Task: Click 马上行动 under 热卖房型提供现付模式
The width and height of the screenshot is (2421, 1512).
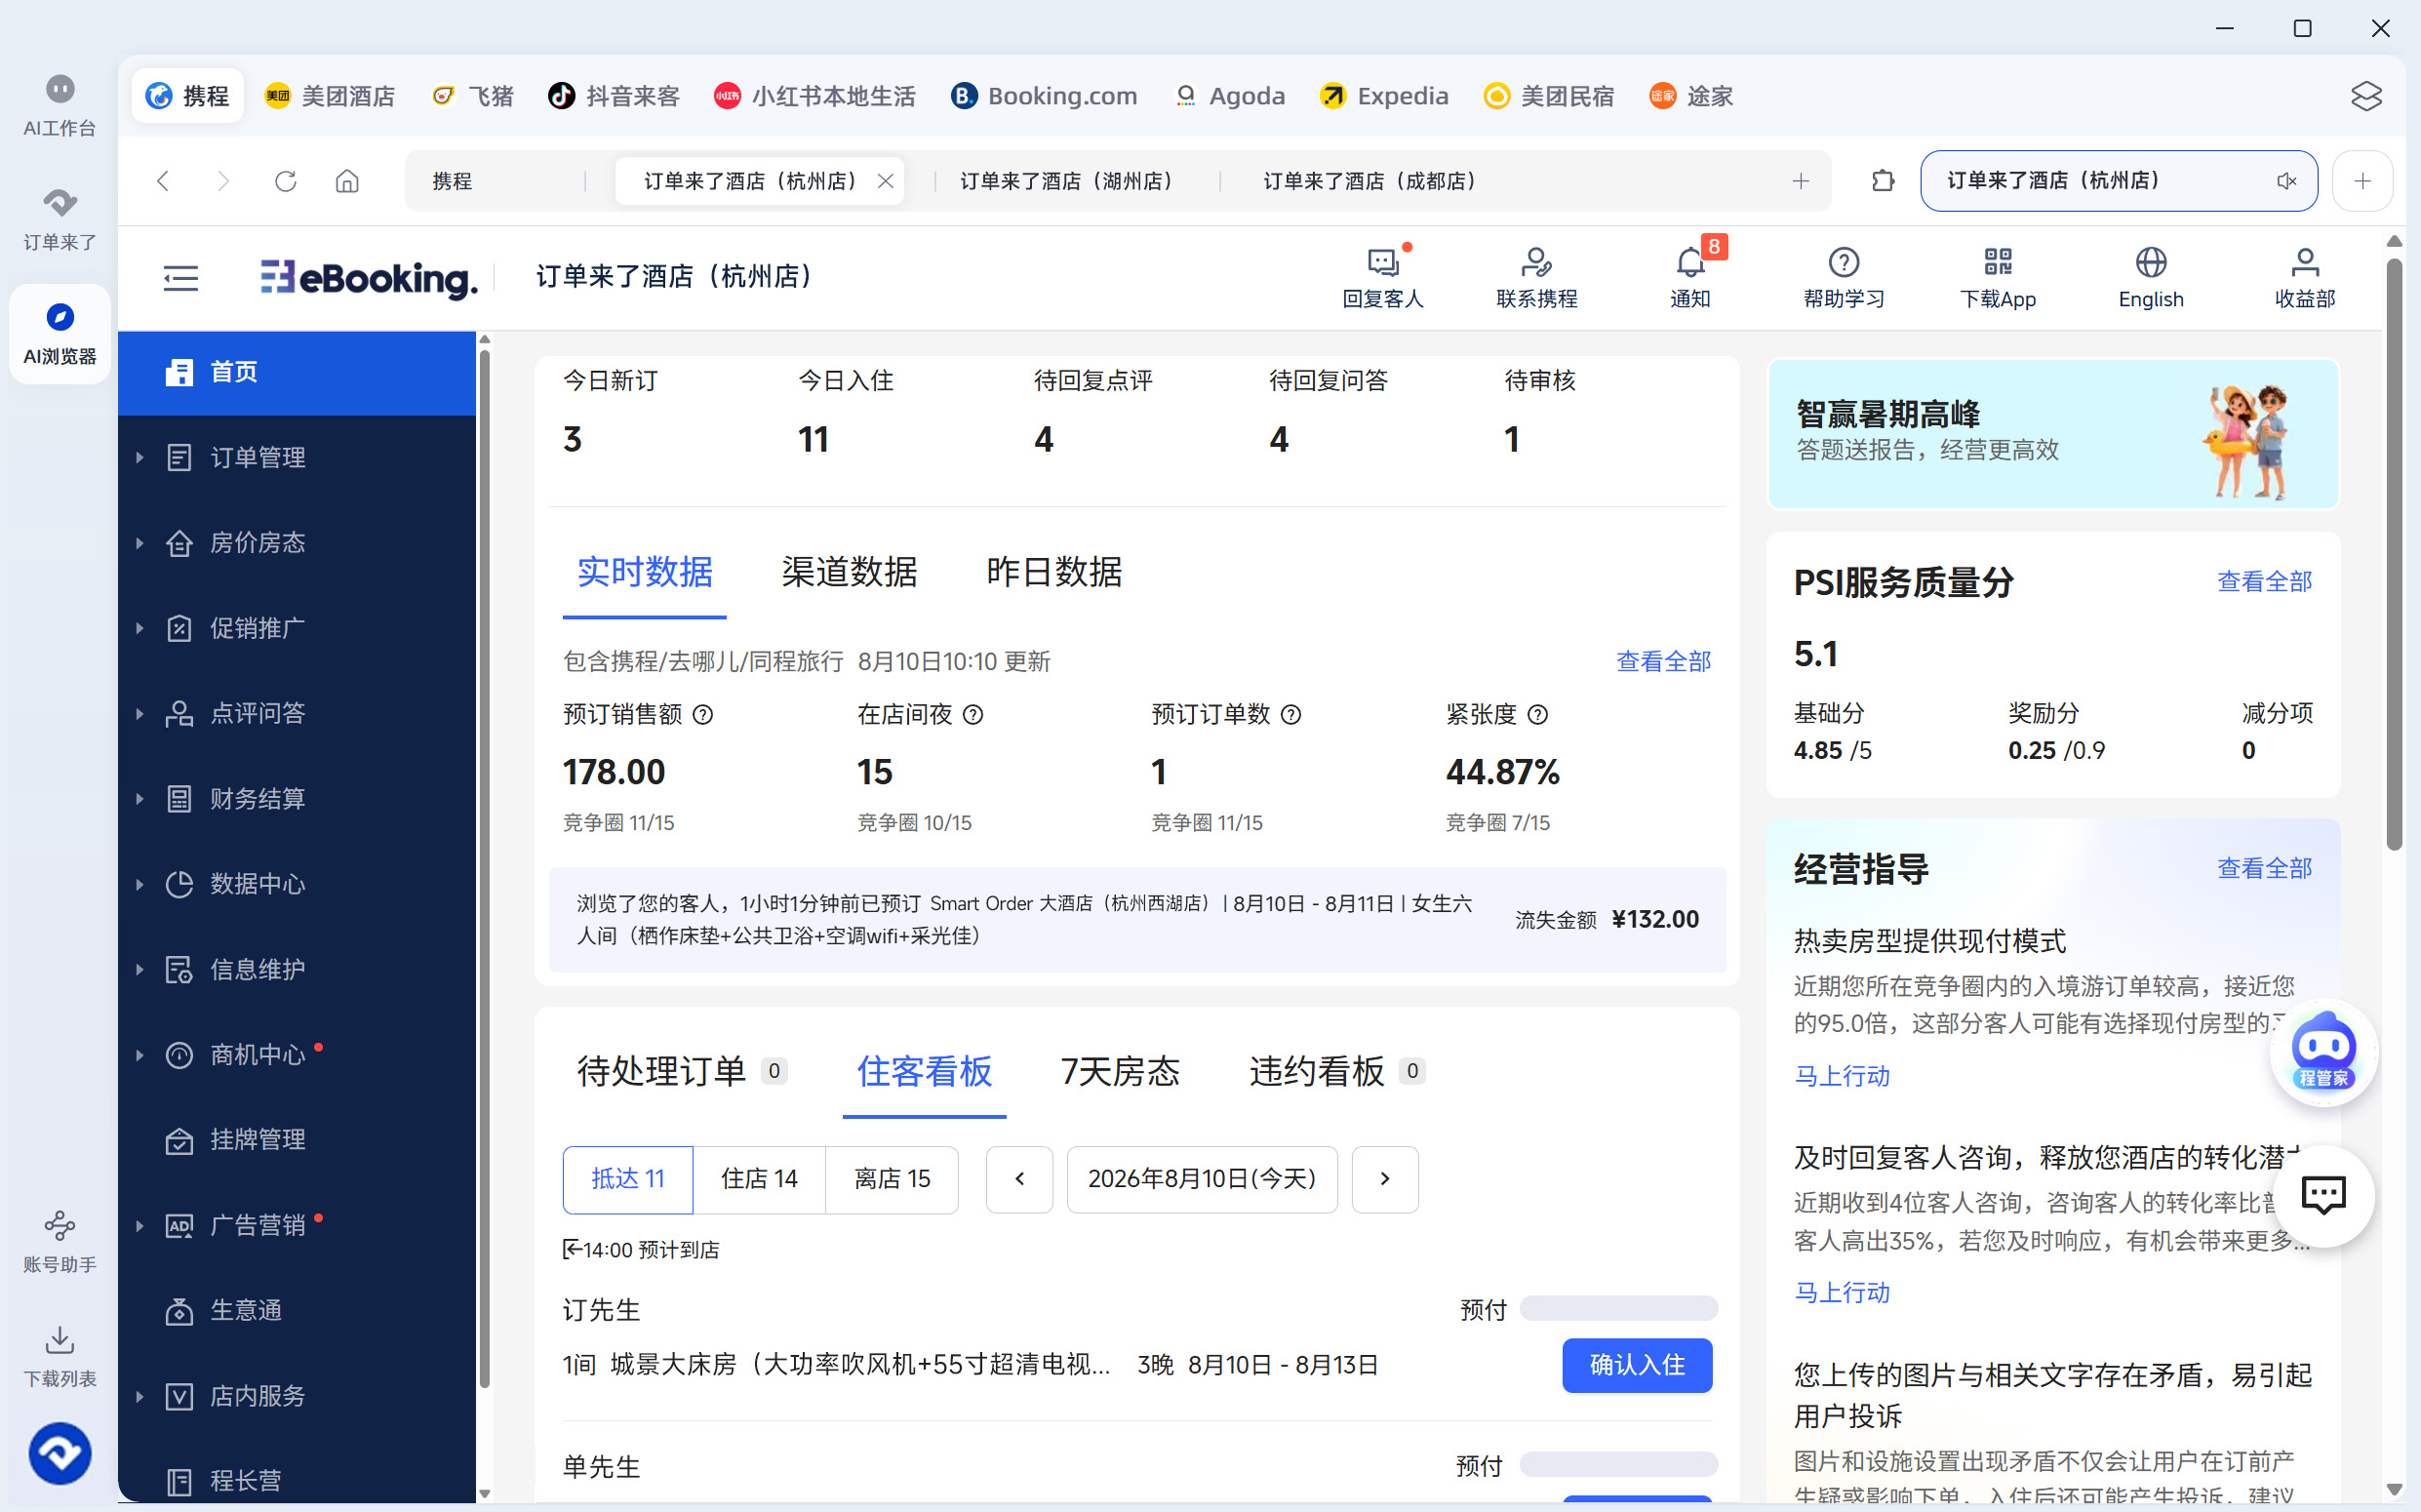Action: pyautogui.click(x=1841, y=1076)
